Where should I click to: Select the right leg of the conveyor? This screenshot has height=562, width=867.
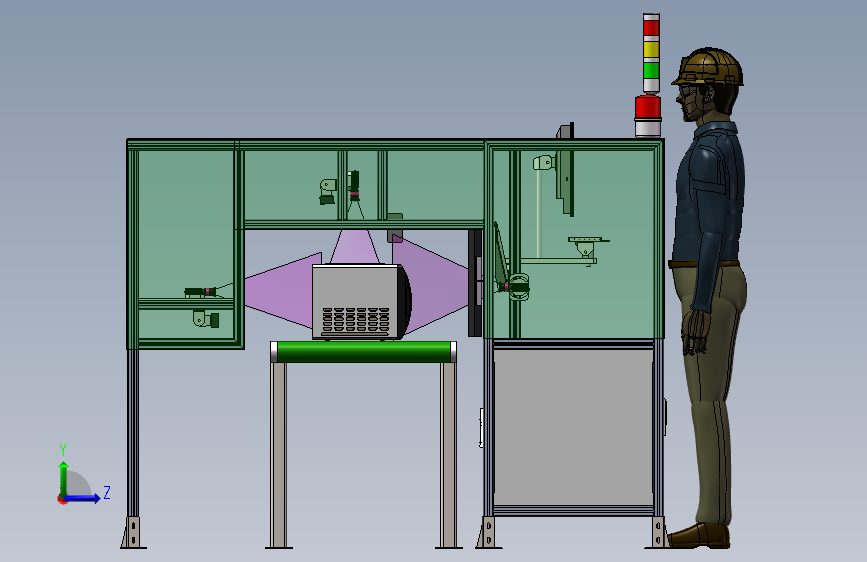[x=448, y=455]
